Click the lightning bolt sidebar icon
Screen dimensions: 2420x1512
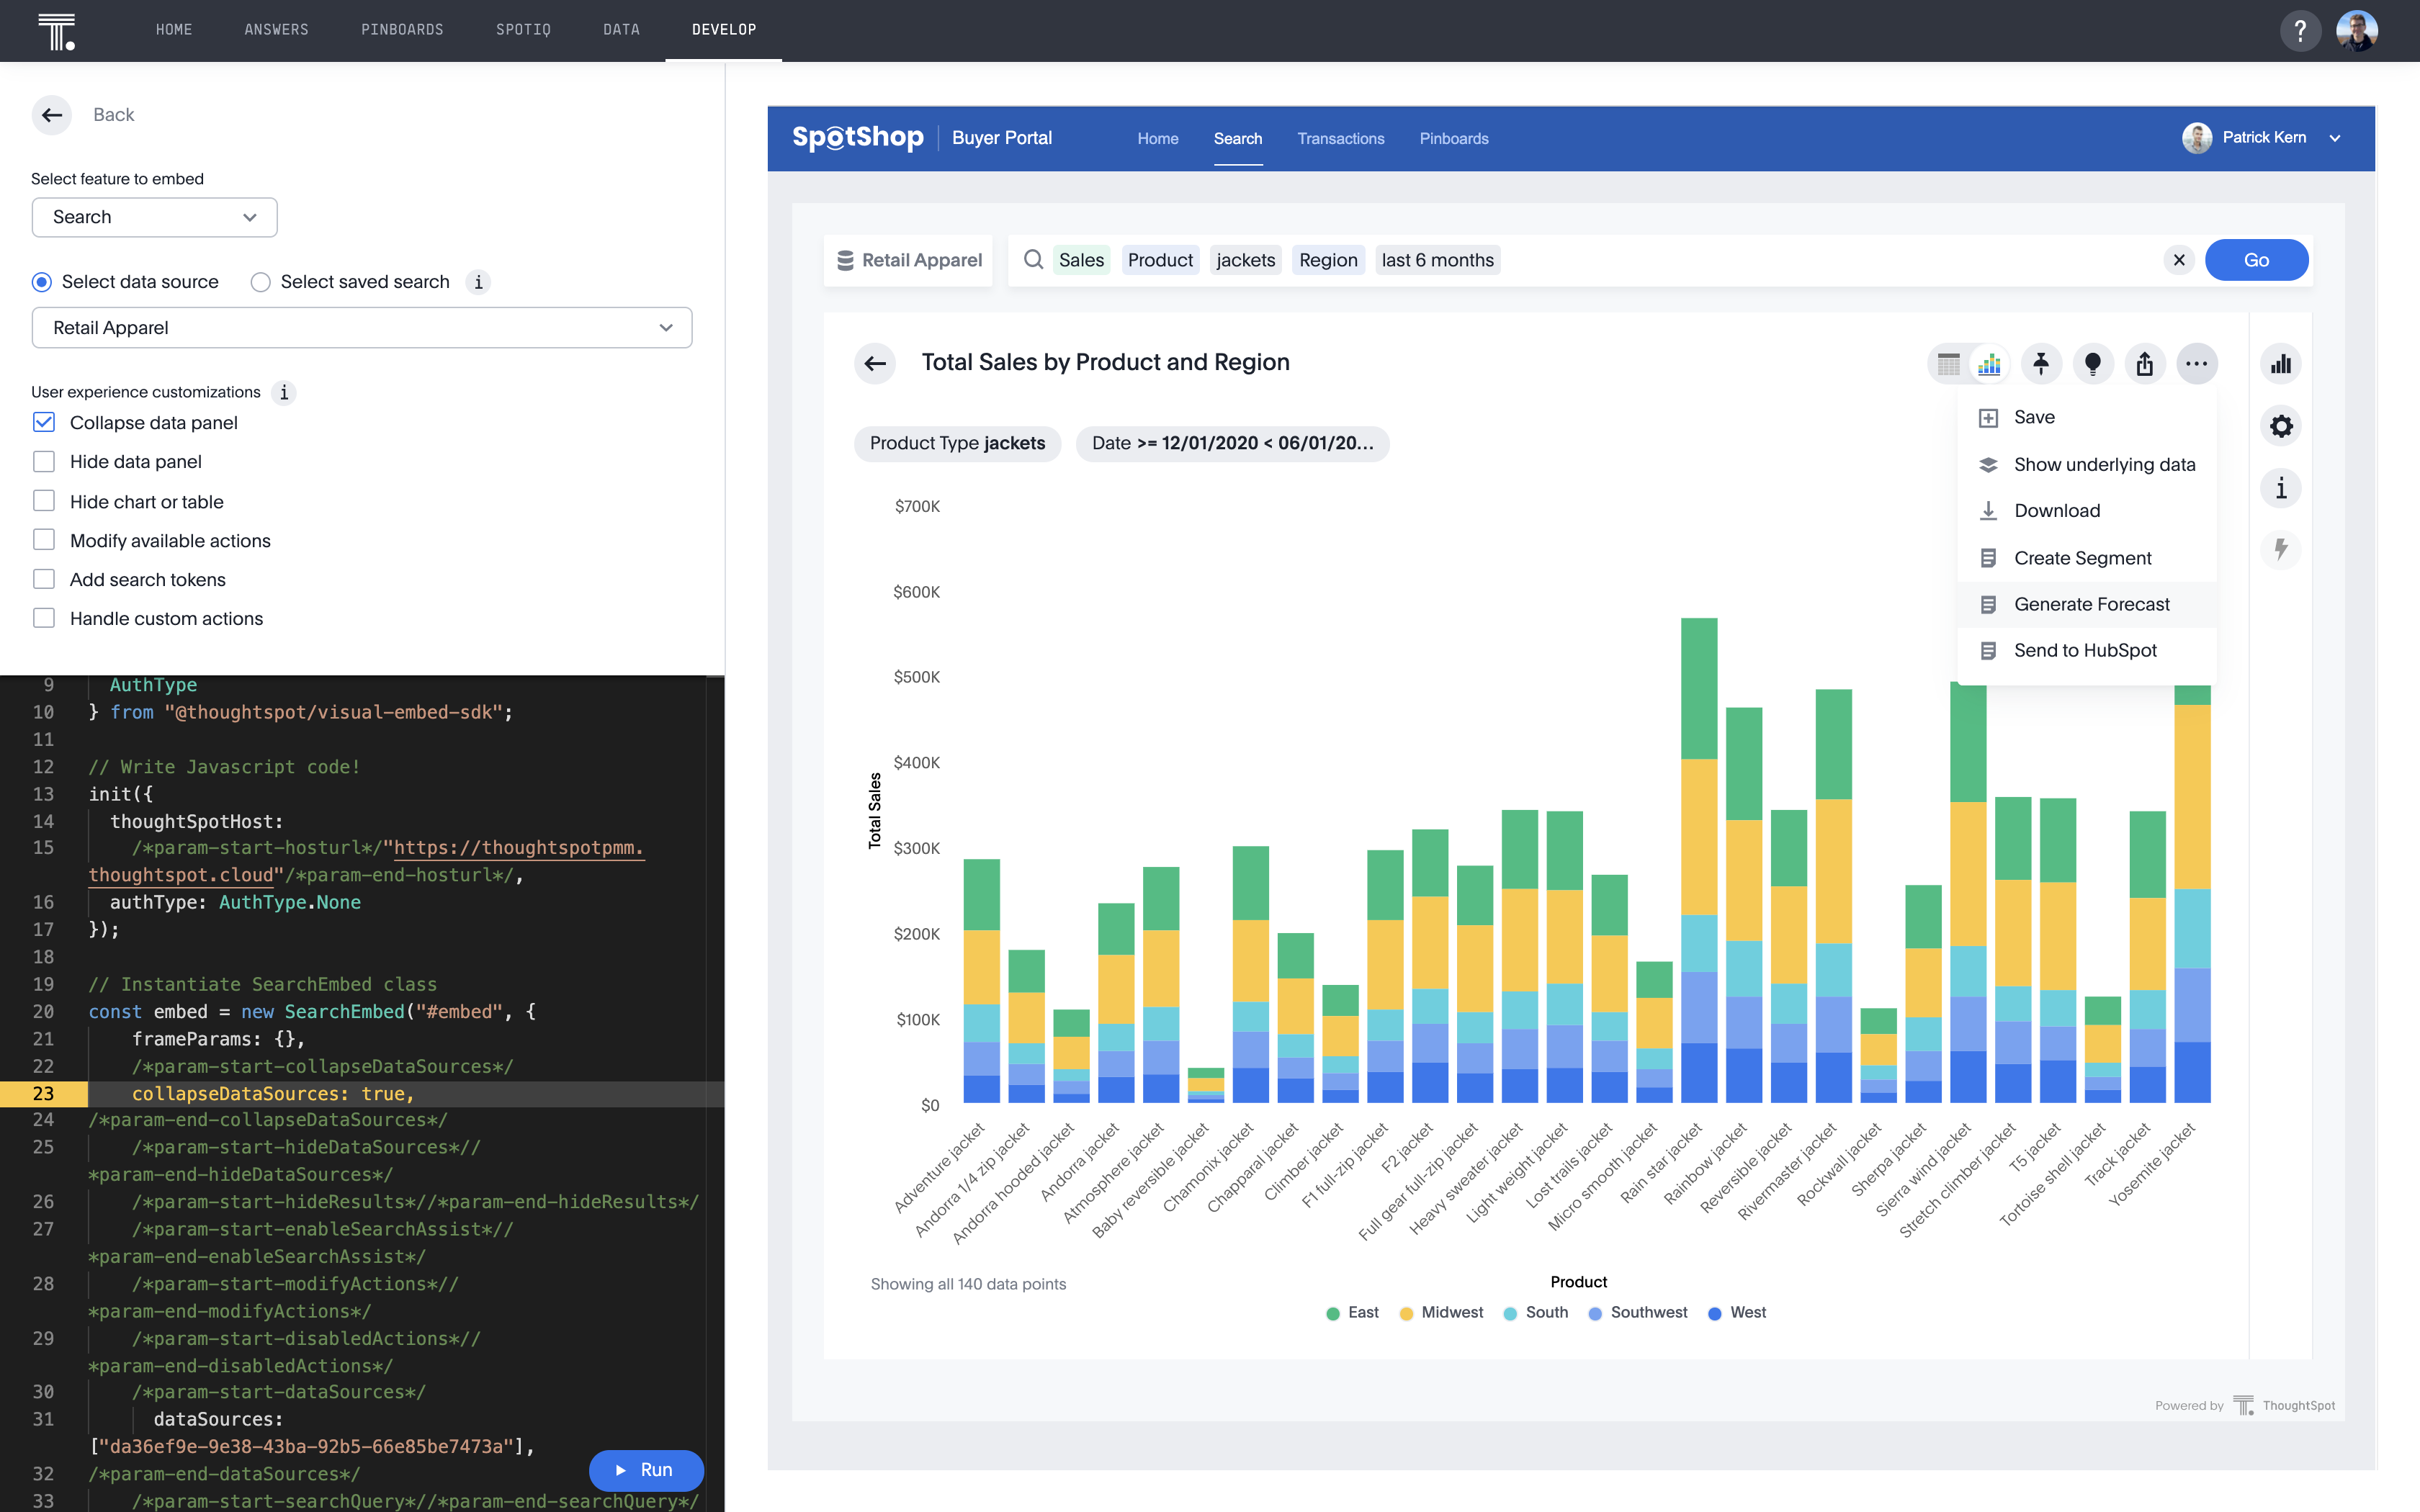(2281, 549)
